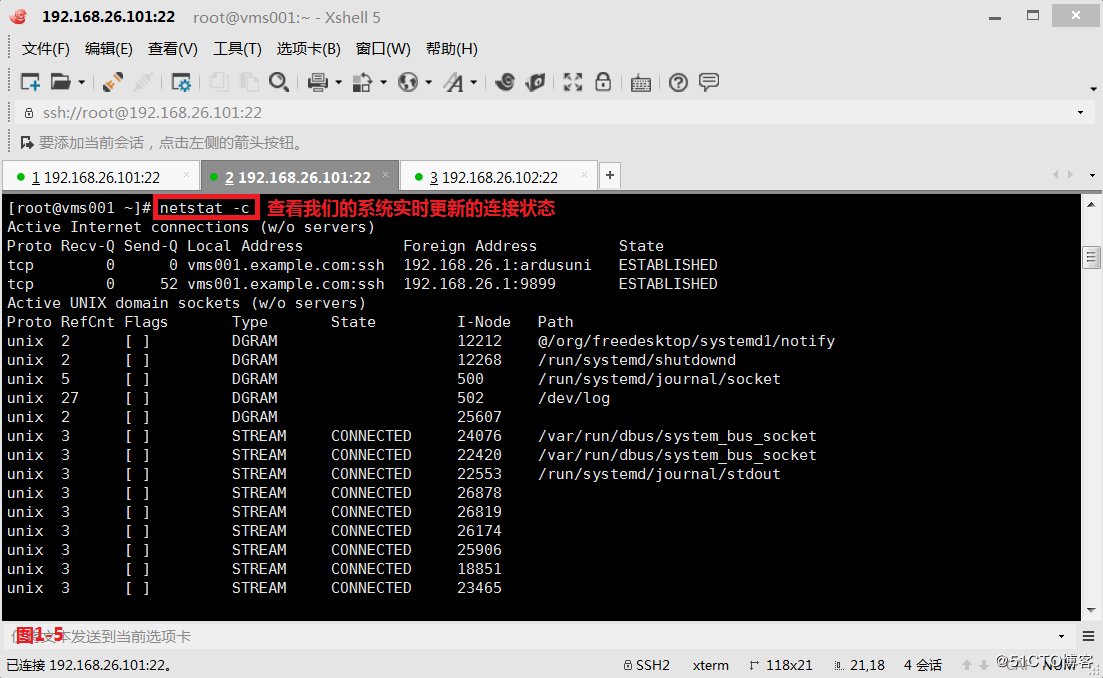The height and width of the screenshot is (678, 1103).
Task: Click the connect plug icon
Action: pyautogui.click(x=113, y=82)
